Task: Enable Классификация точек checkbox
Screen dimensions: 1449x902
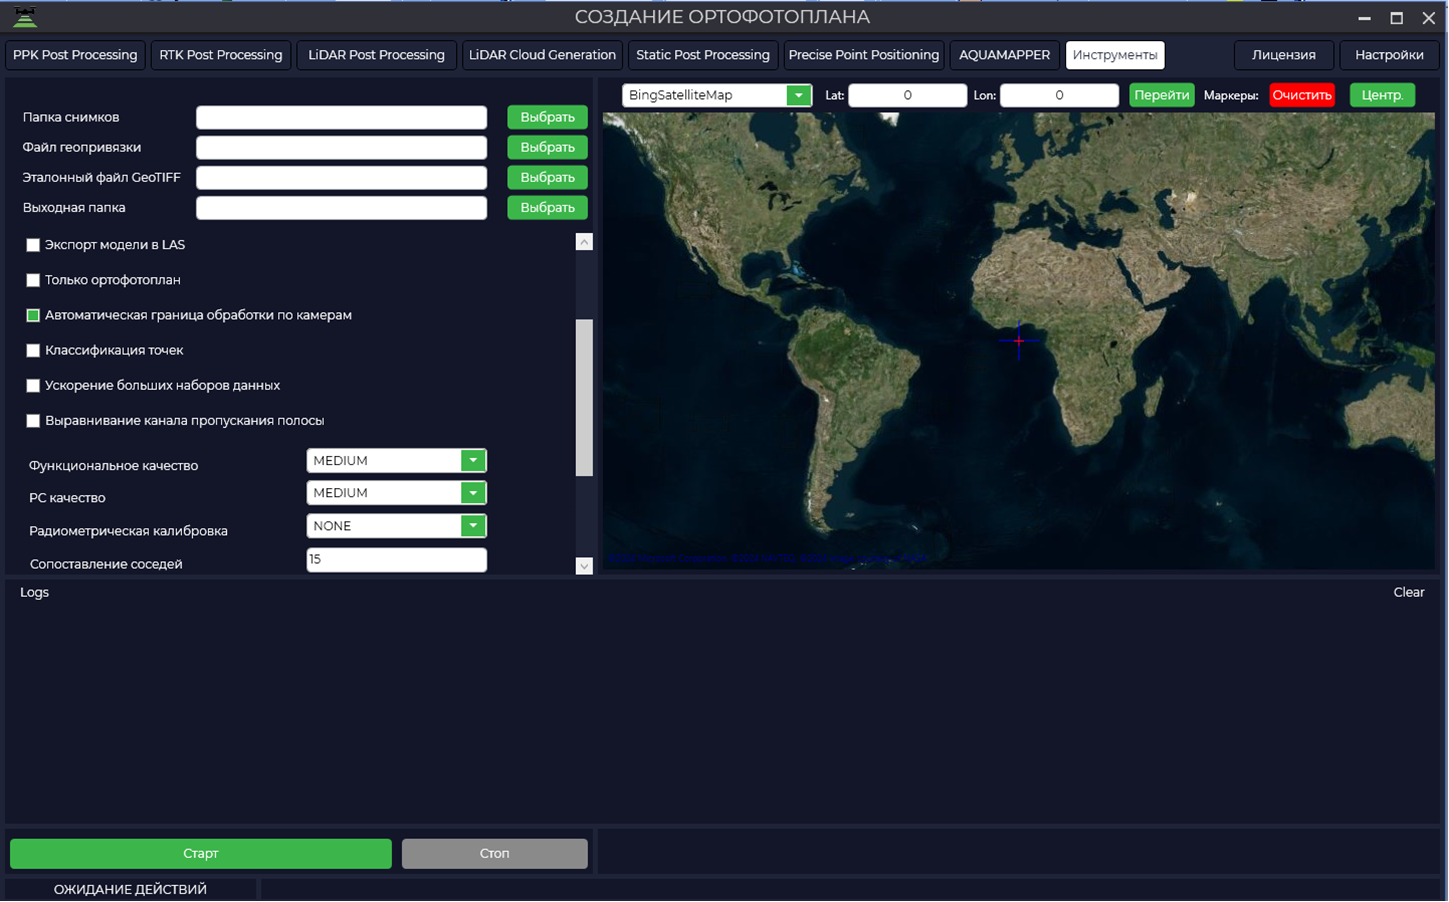Action: 33,350
